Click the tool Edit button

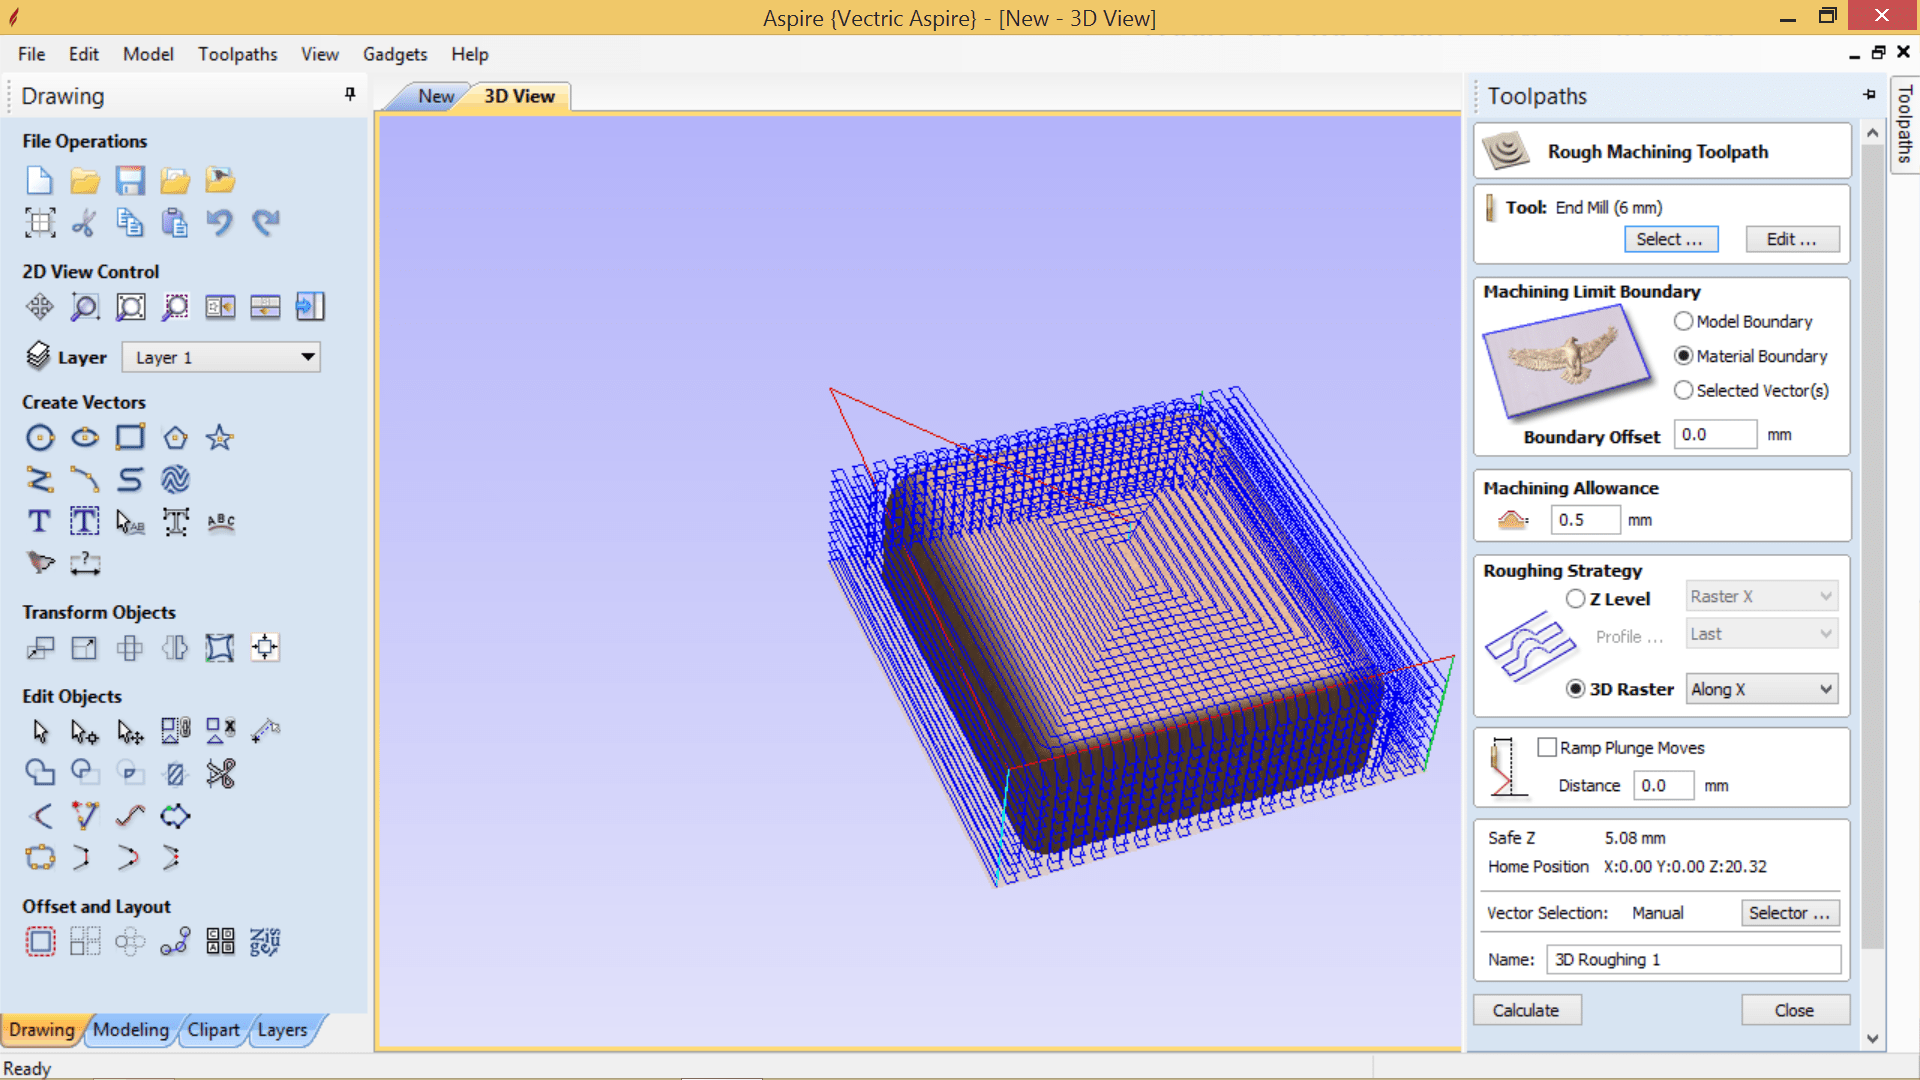point(1792,239)
